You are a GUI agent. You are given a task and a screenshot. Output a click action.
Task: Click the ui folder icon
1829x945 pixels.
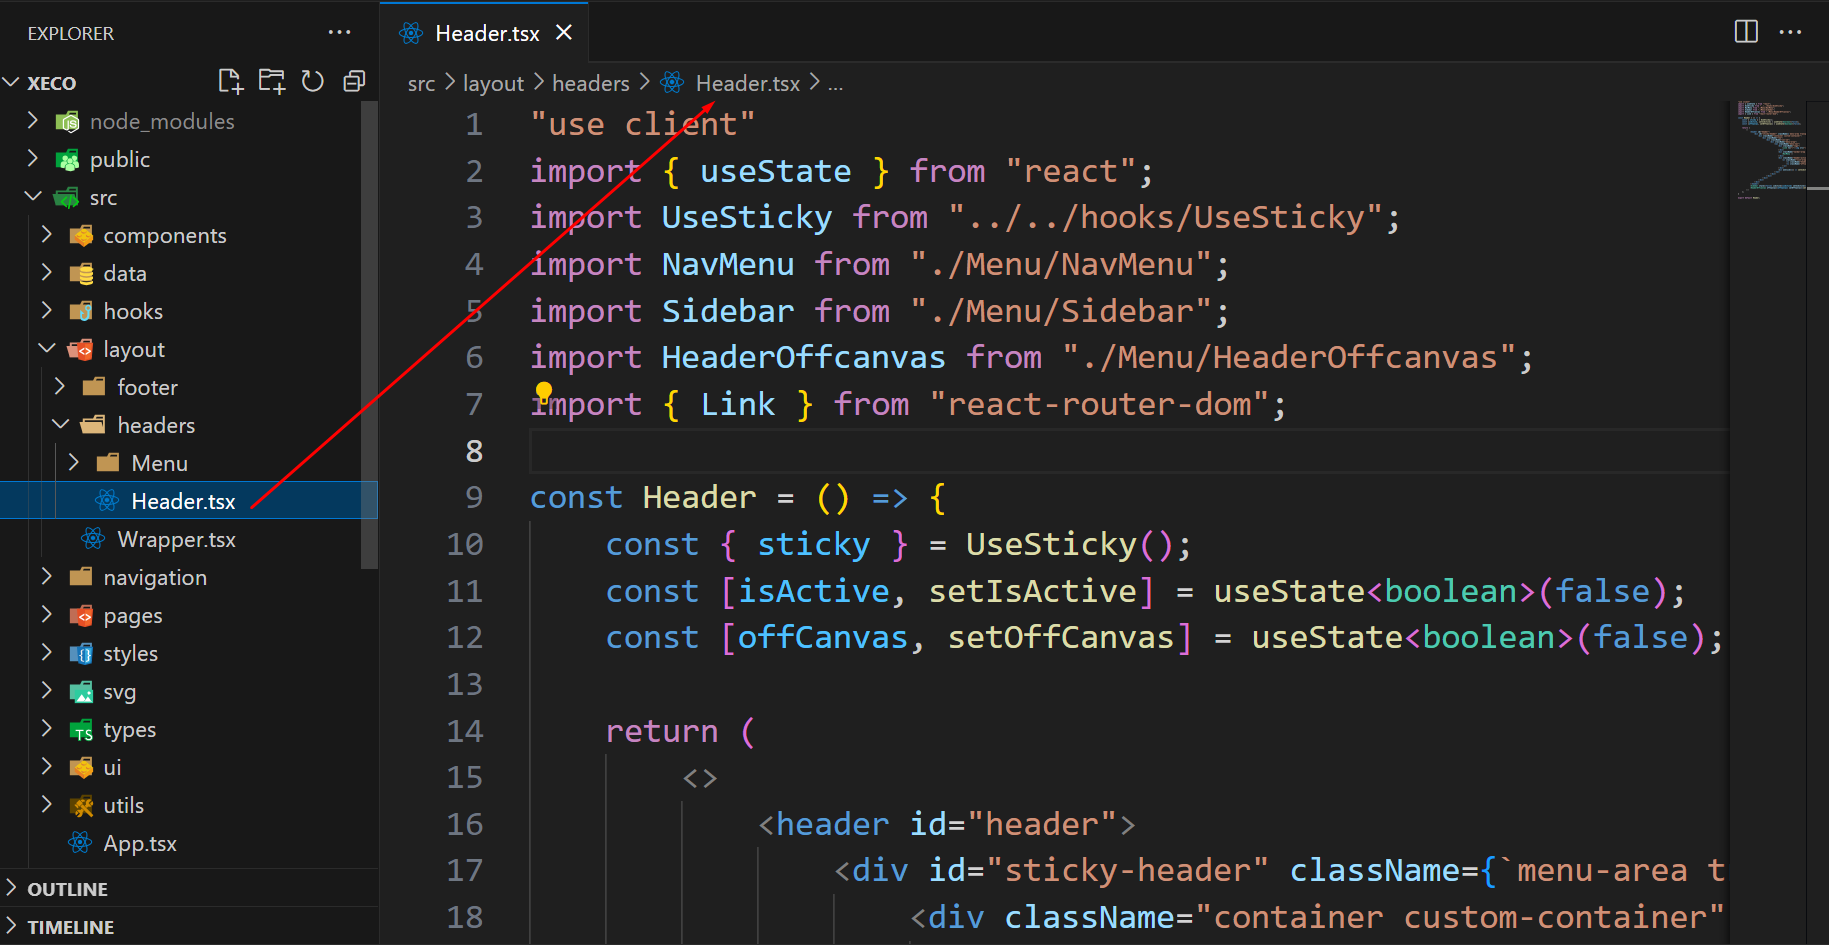81,768
